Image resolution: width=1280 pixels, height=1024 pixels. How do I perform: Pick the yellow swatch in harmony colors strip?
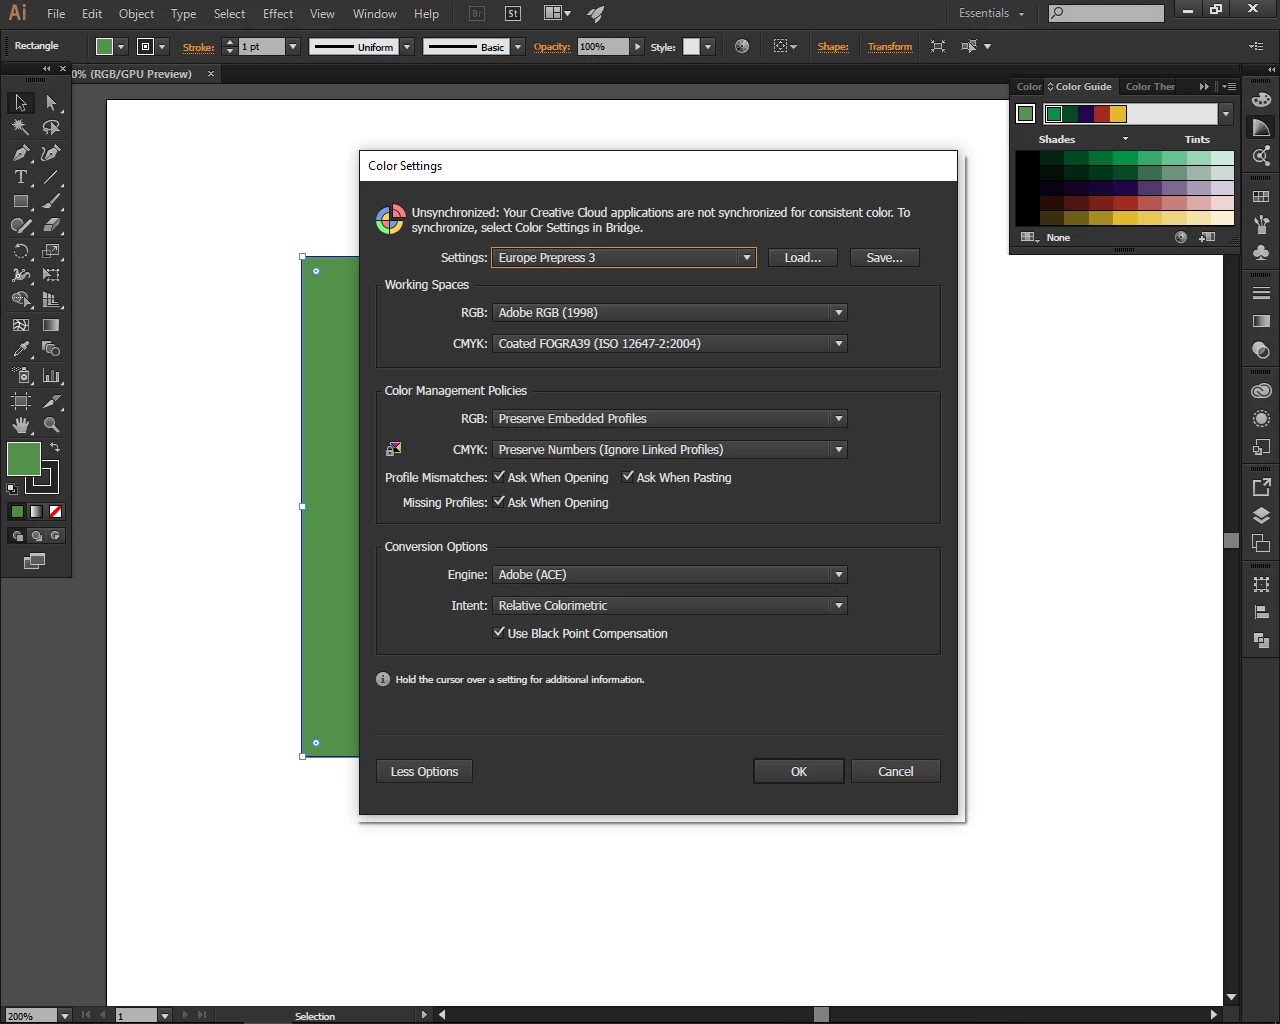tap(1118, 114)
